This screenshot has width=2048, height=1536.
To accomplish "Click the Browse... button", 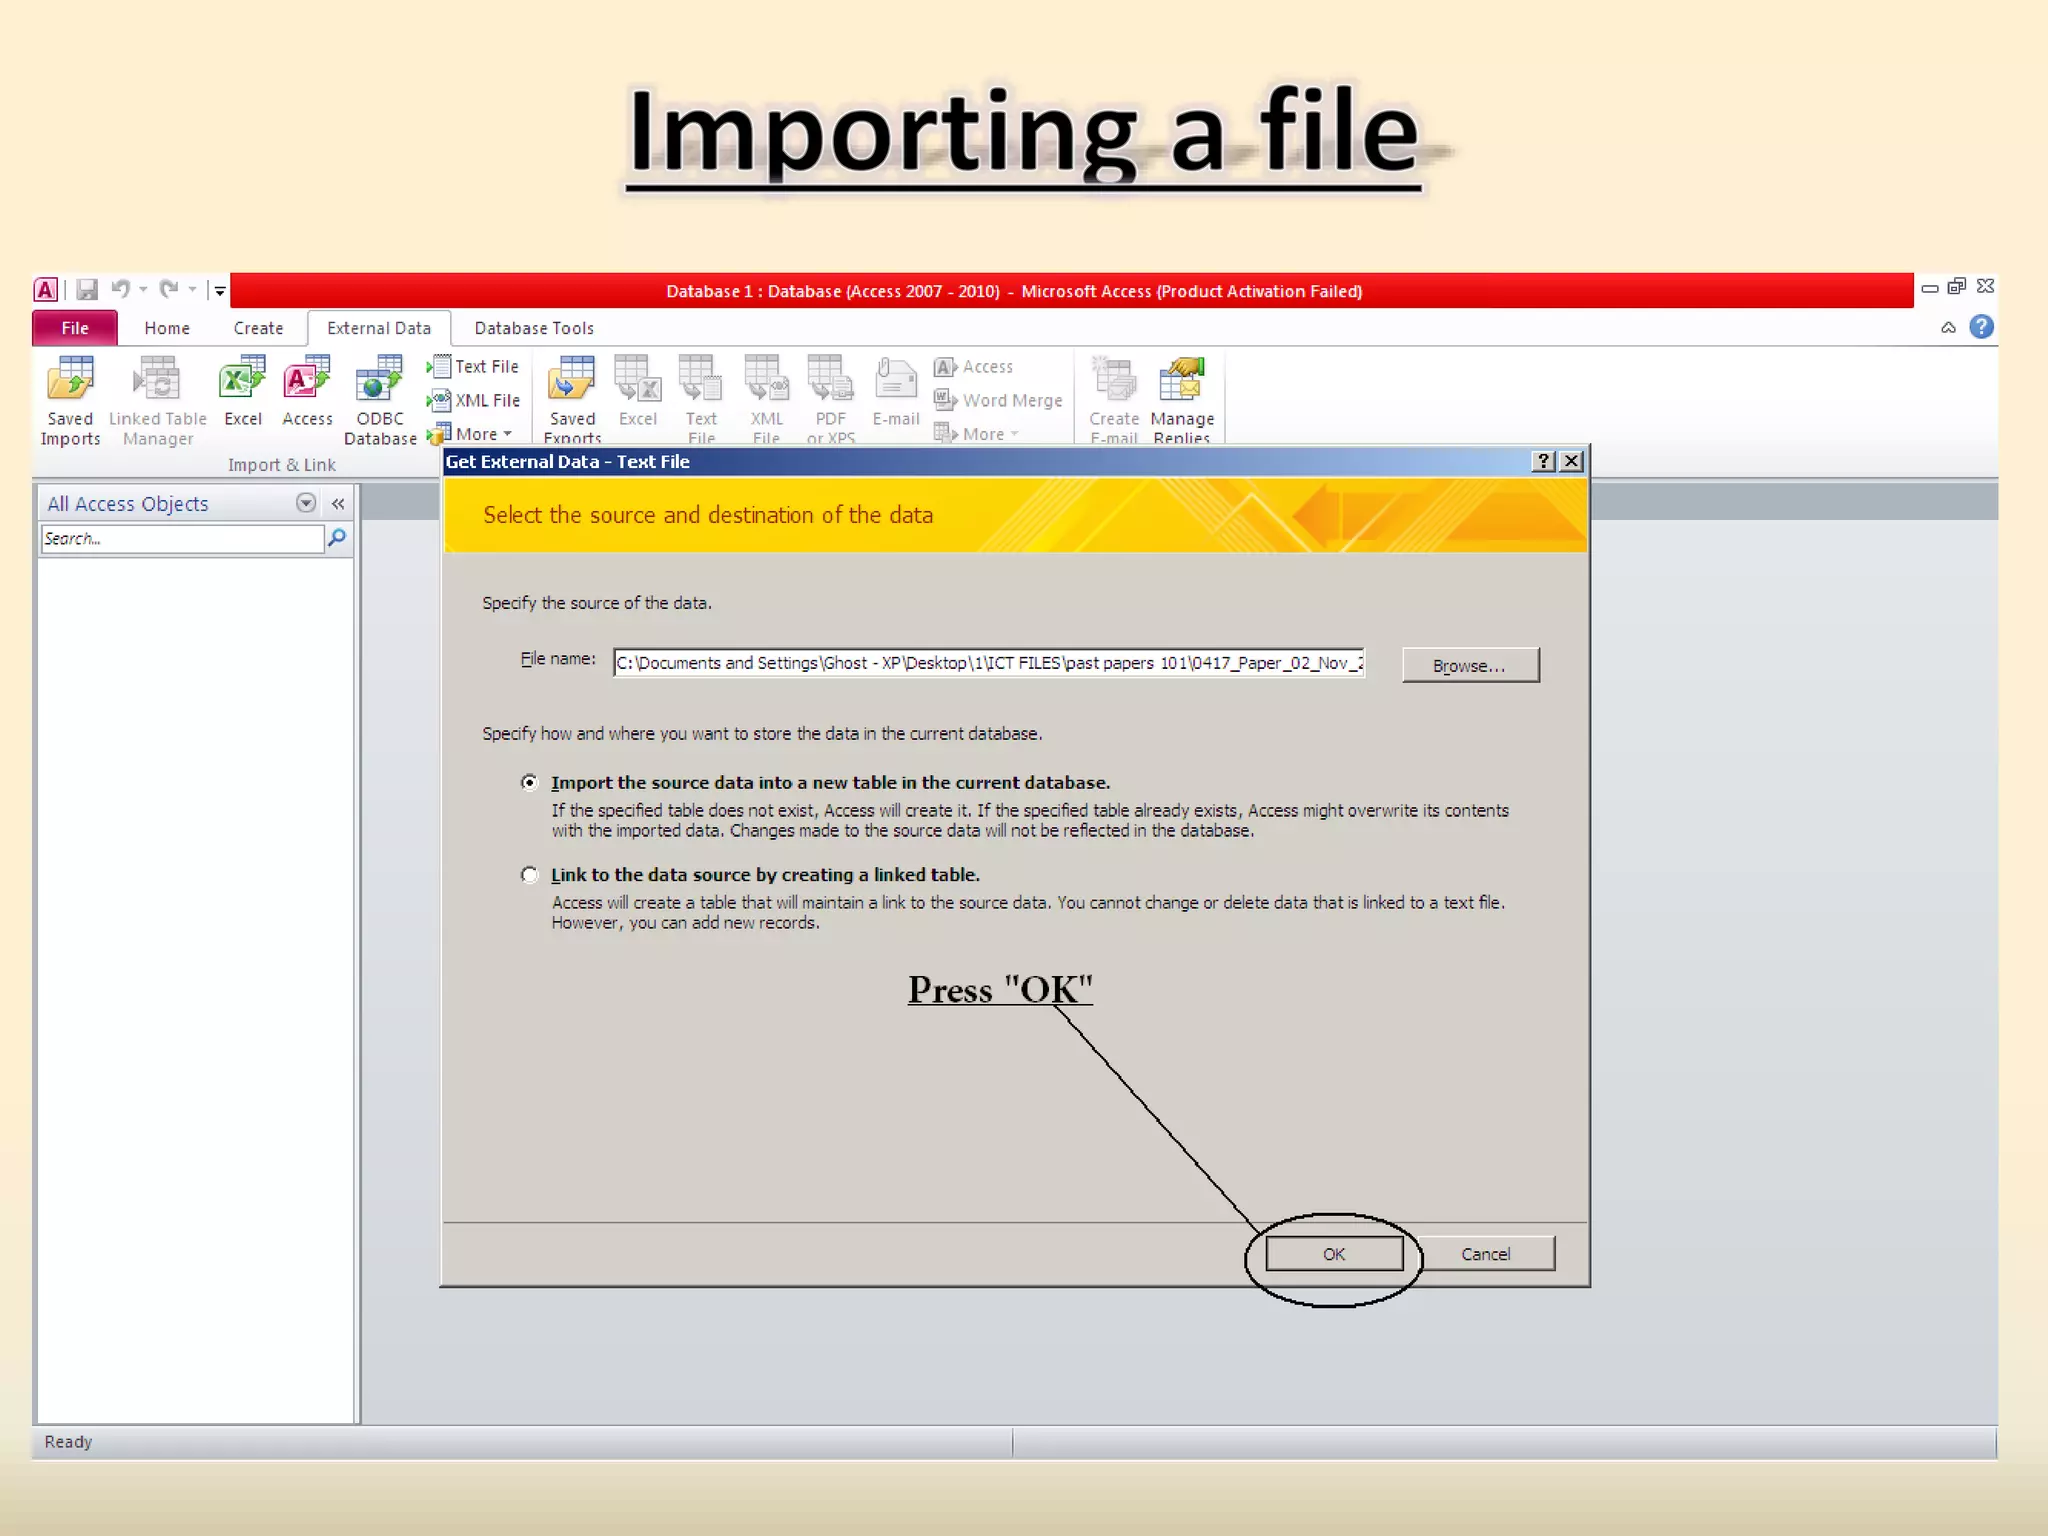I will tap(1469, 666).
